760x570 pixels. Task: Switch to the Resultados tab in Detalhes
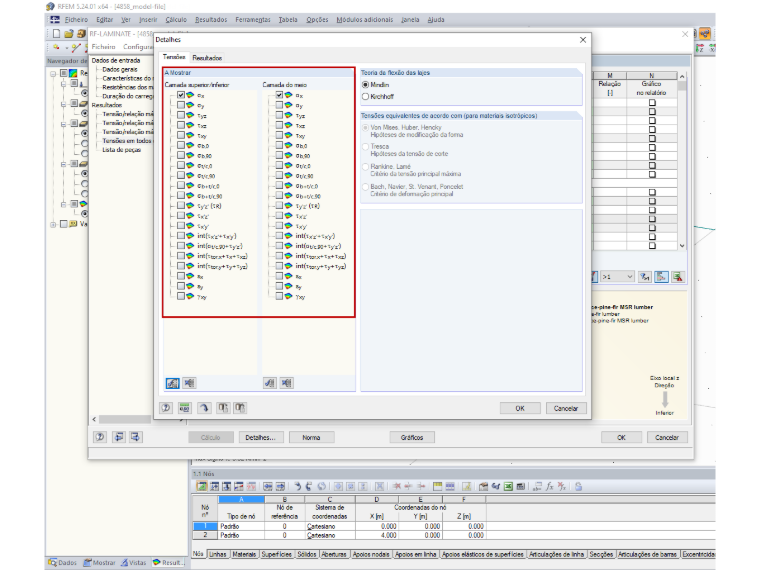point(207,58)
